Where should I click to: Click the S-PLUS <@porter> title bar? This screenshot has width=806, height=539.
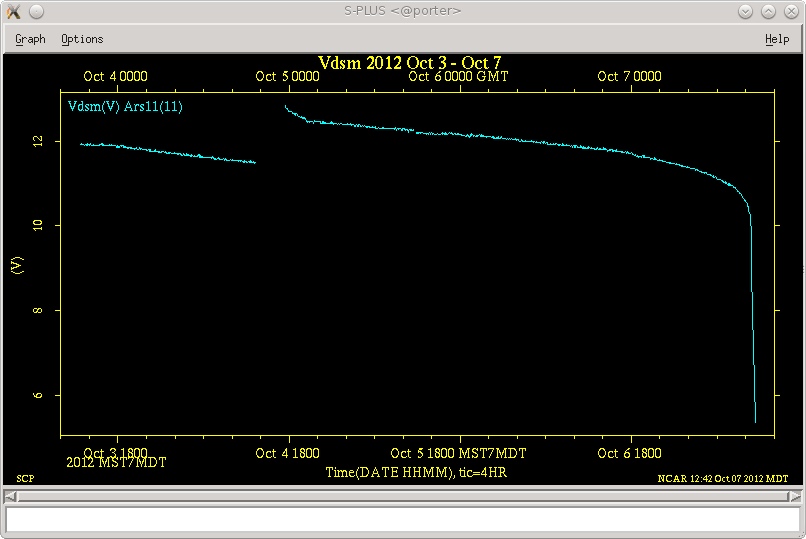point(402,11)
